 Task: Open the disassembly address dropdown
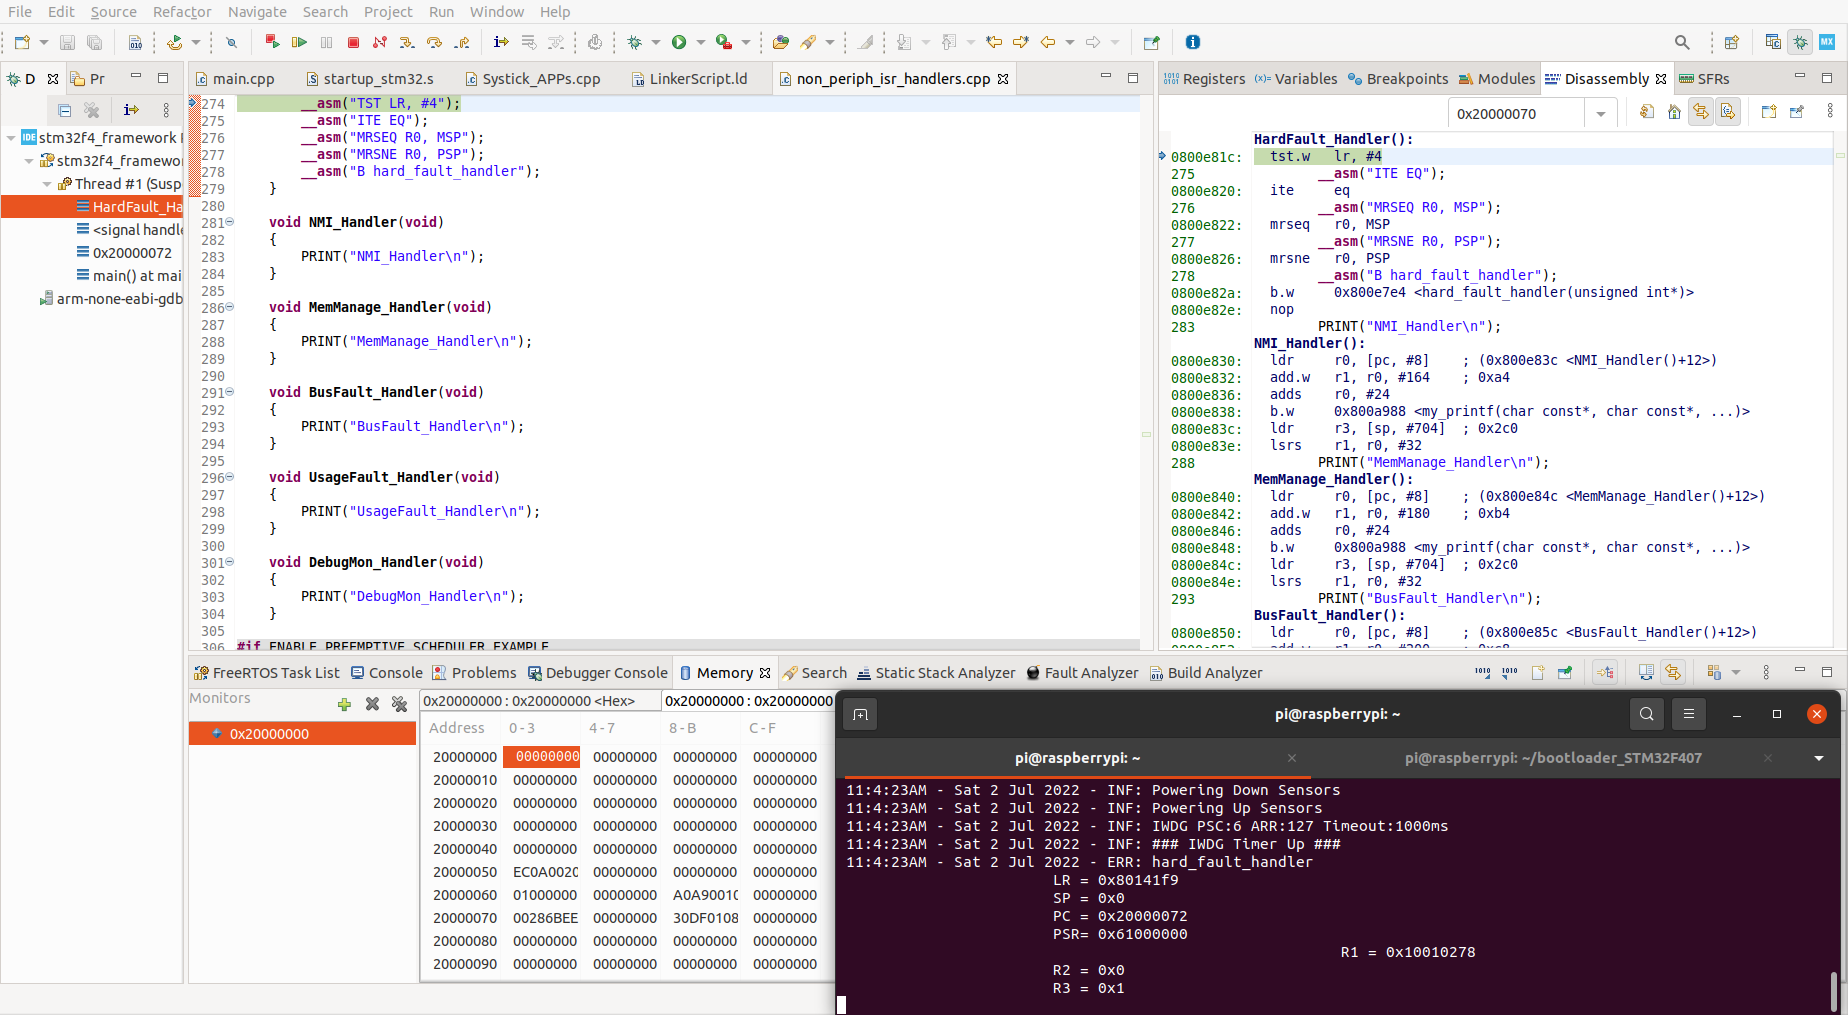click(1601, 114)
